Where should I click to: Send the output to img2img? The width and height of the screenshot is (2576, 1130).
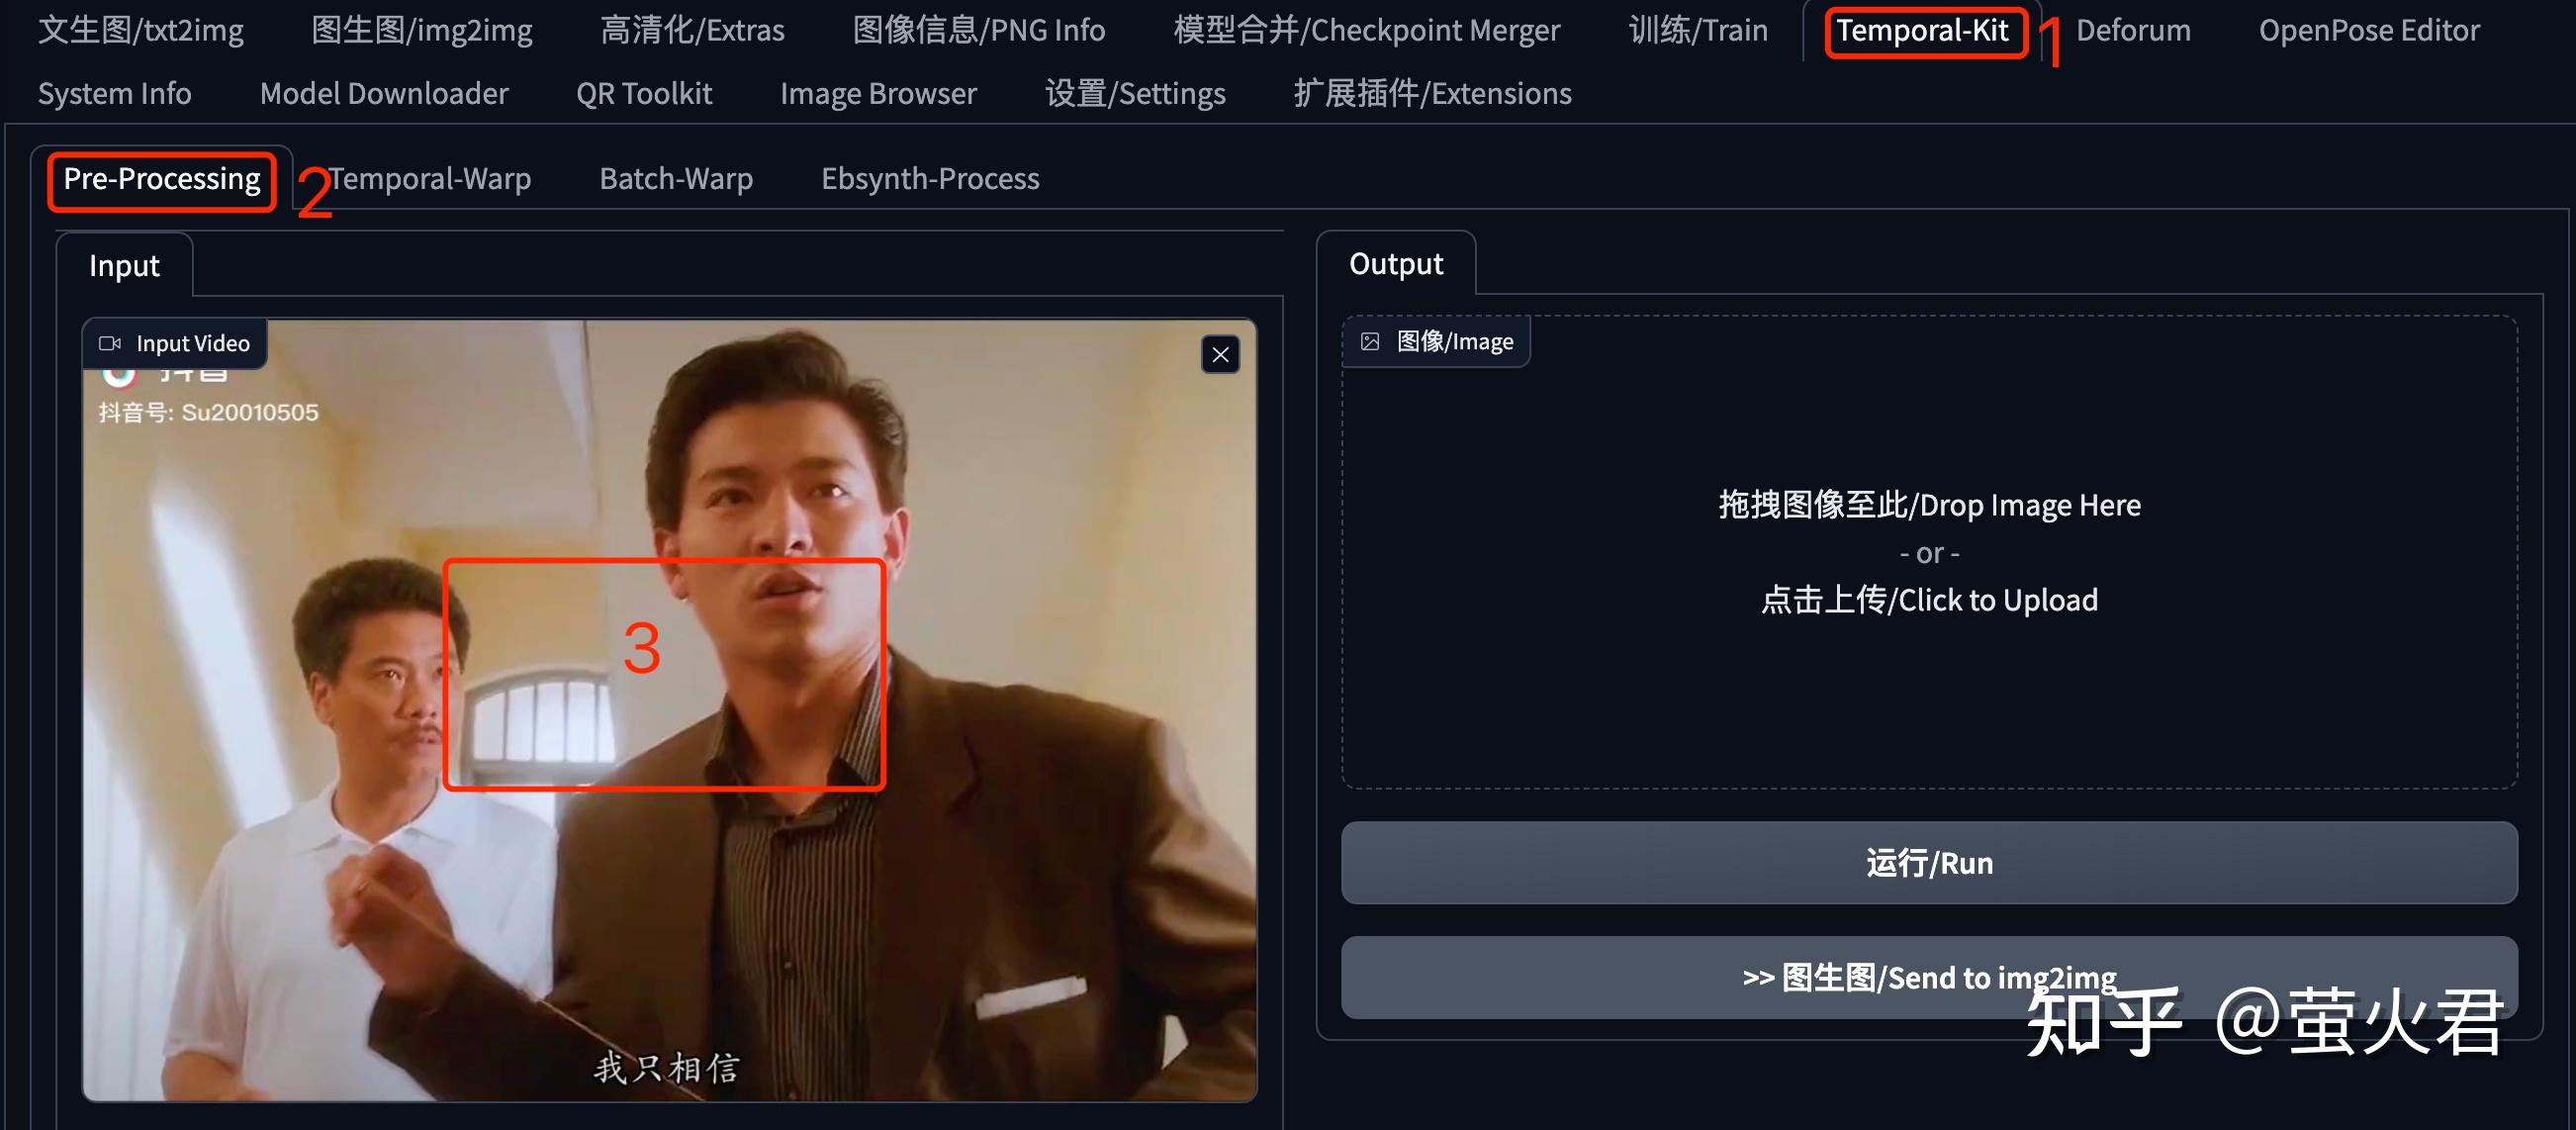click(1927, 978)
